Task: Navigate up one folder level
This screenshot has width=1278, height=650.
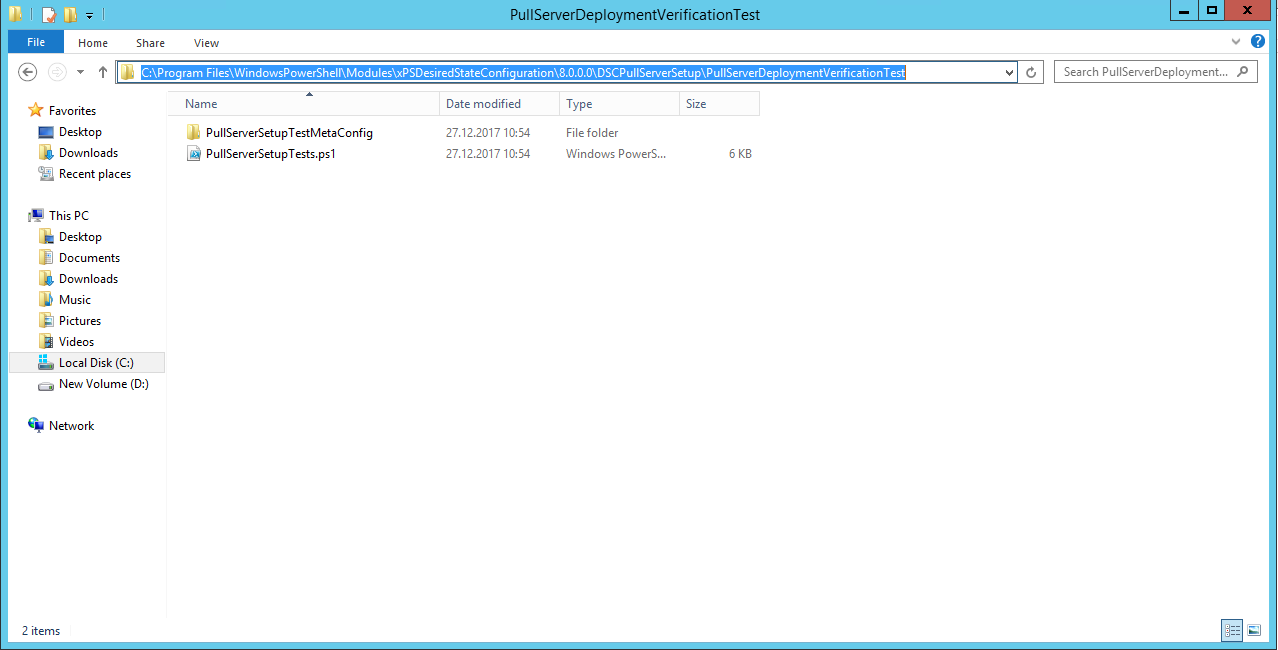Action: (103, 71)
